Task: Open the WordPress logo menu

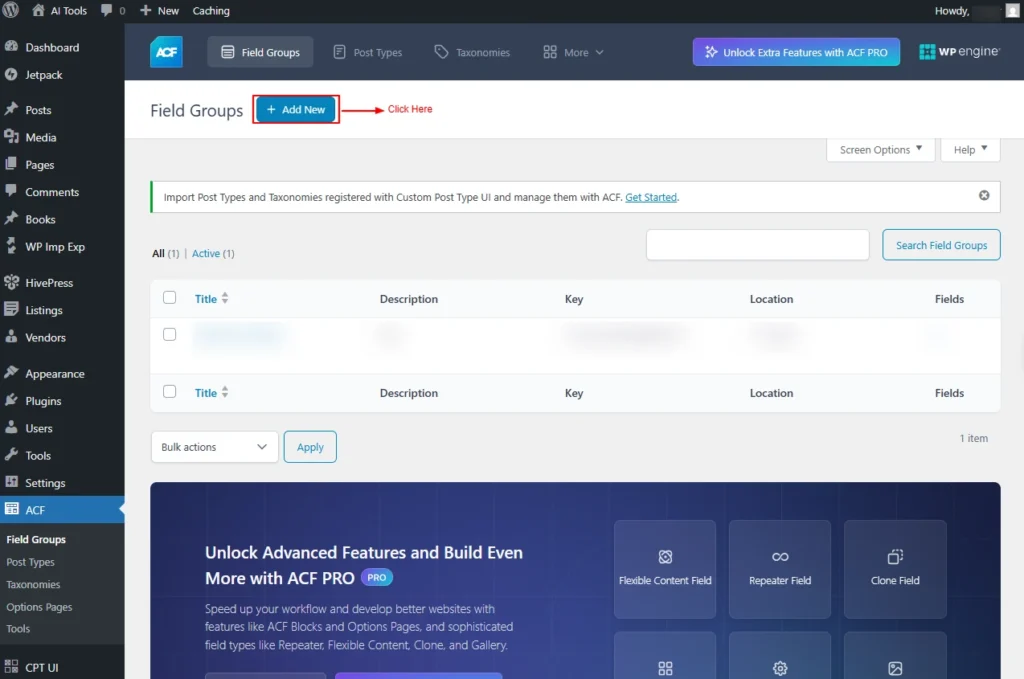Action: [x=11, y=11]
